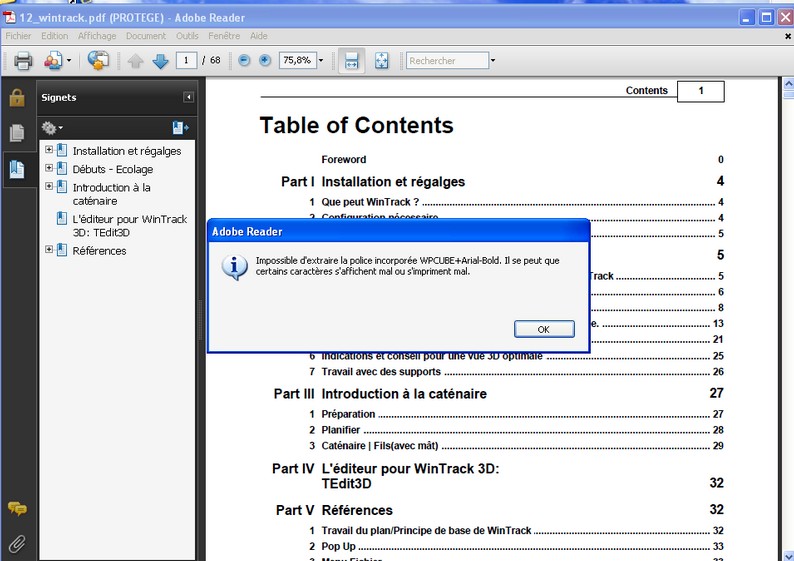Go to previous page with up arrow
The height and width of the screenshot is (561, 794).
point(135,61)
